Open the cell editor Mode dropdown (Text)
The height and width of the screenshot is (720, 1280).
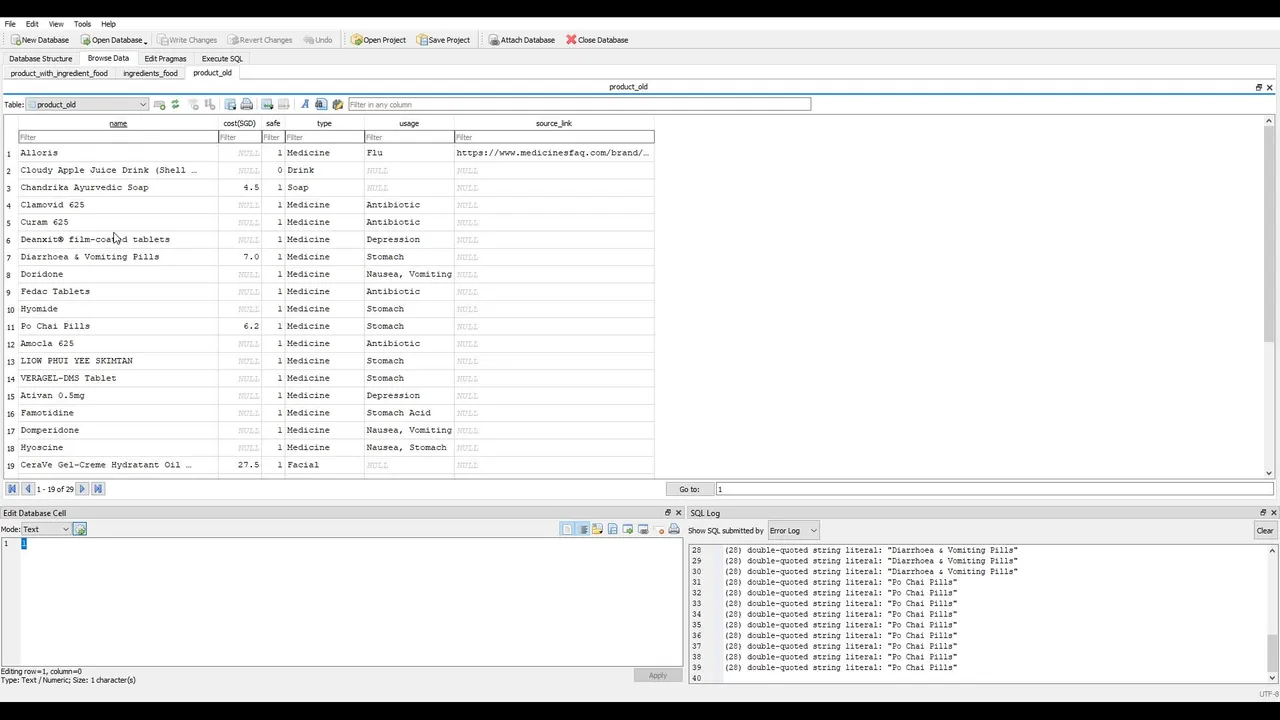46,529
